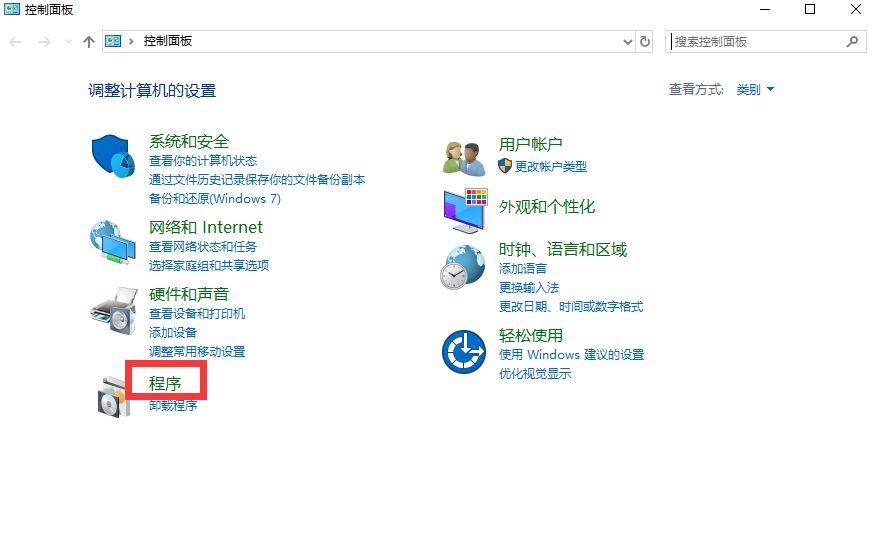Click 备份和还原(Windows 7) link
This screenshot has height=545, width=872.
[x=215, y=199]
